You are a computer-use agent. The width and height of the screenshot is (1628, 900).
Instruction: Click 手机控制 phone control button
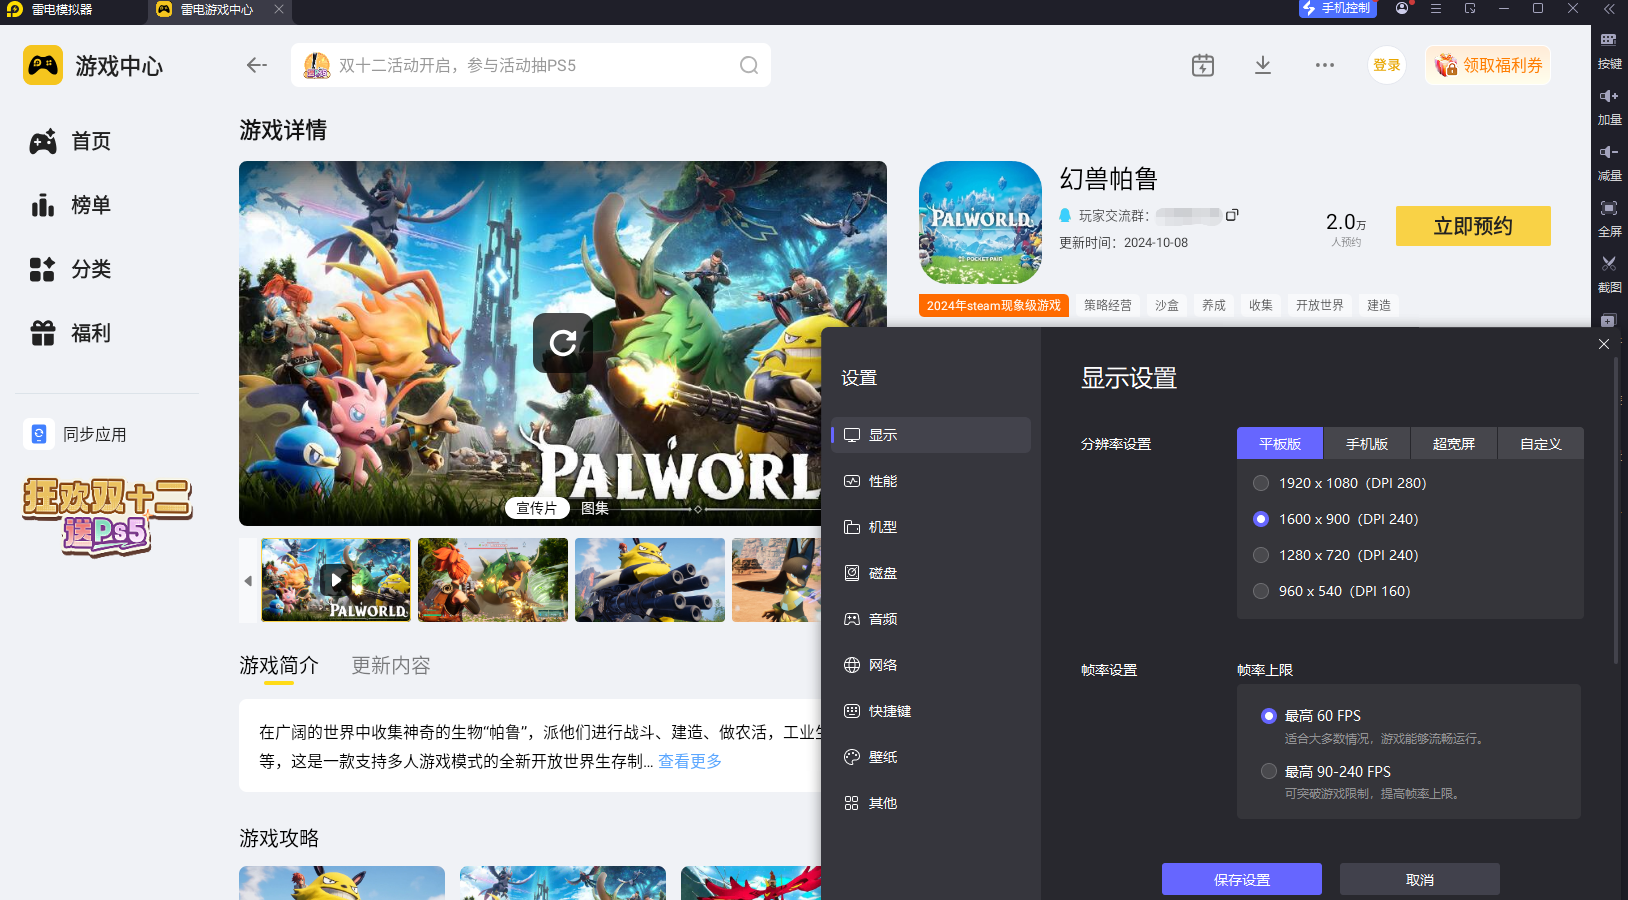coord(1338,8)
